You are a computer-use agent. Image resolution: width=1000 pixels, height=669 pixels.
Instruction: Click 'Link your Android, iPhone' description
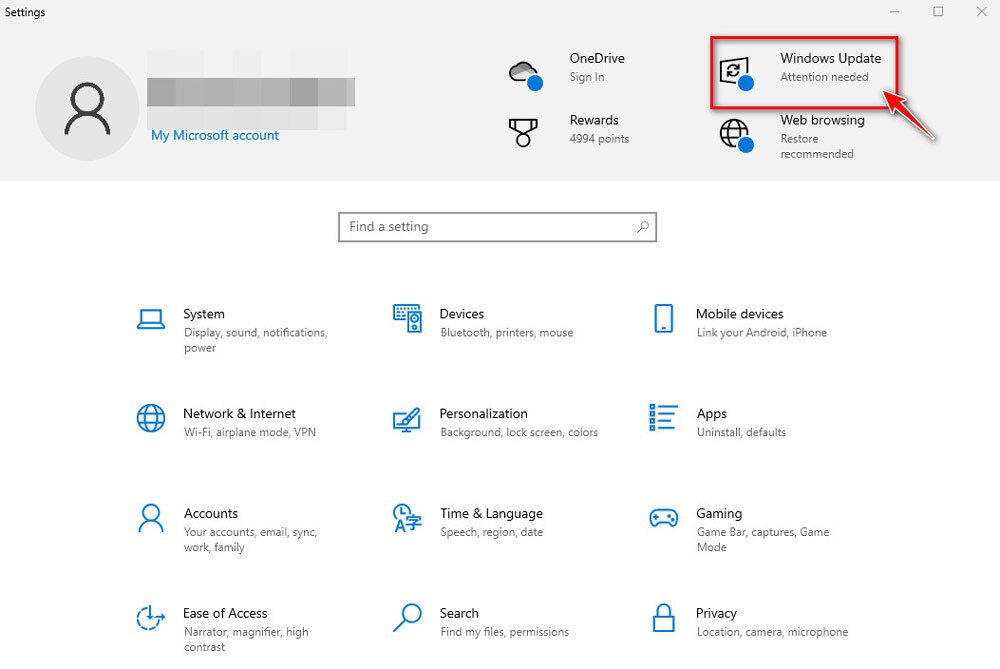tap(761, 332)
